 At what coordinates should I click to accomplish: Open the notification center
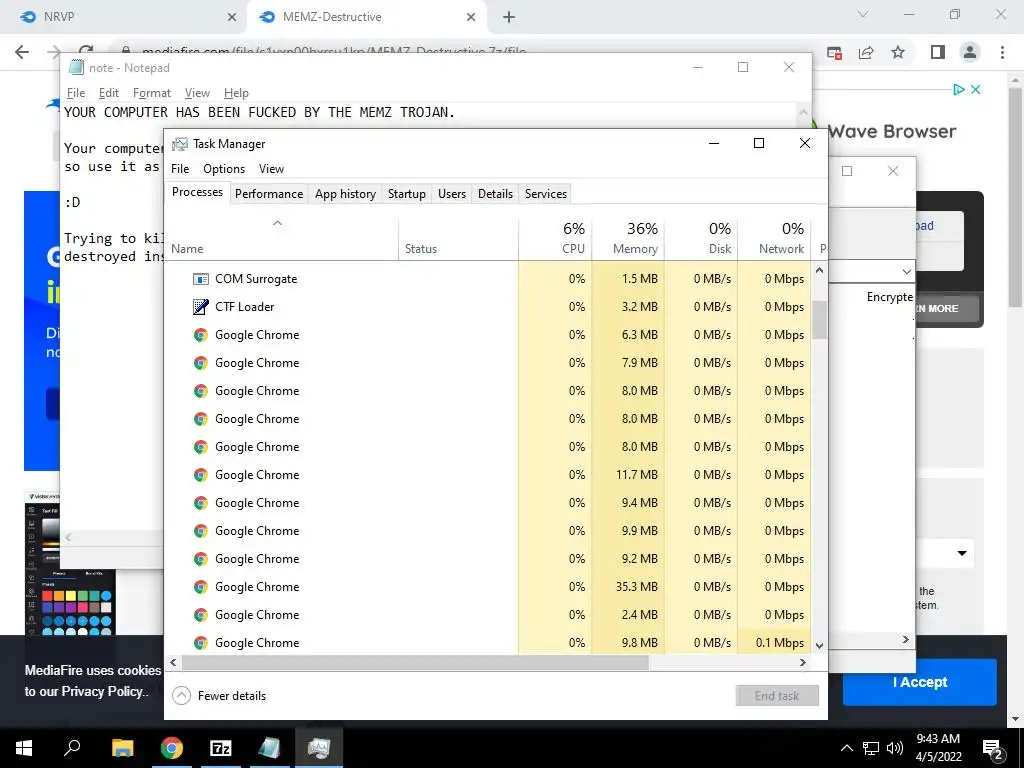click(x=992, y=748)
